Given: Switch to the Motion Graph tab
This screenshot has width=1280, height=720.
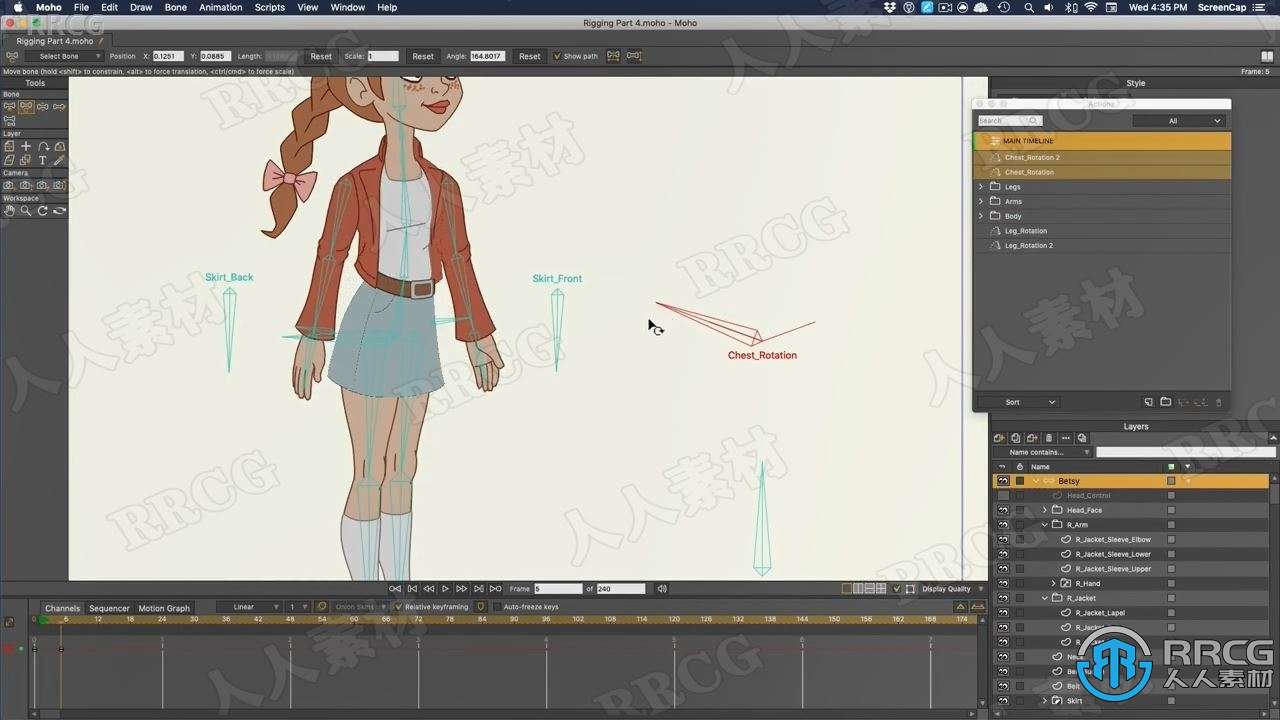Looking at the screenshot, I should point(164,608).
